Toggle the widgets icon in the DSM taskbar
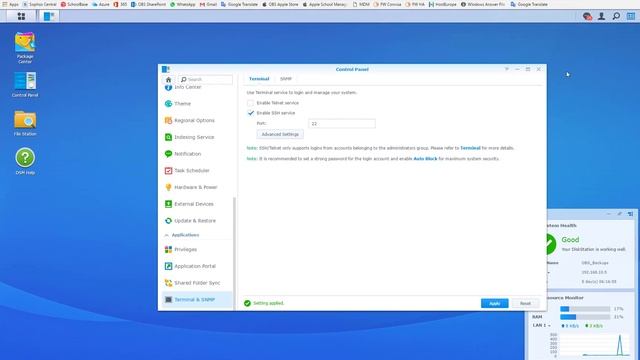Screen dimensions: 640x360 tap(631, 16)
